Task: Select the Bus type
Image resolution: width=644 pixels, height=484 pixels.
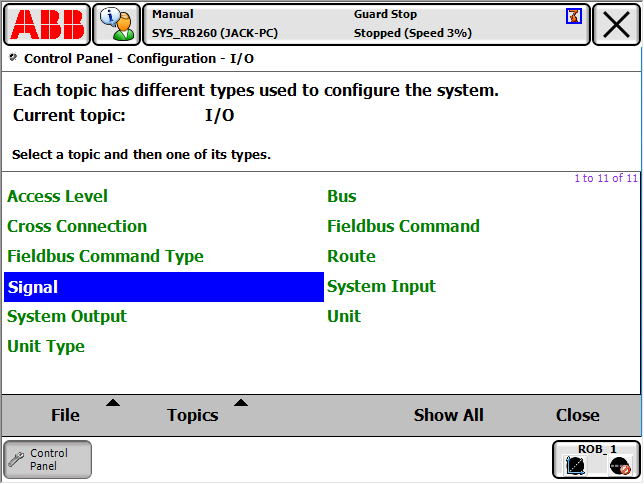Action: 342,196
